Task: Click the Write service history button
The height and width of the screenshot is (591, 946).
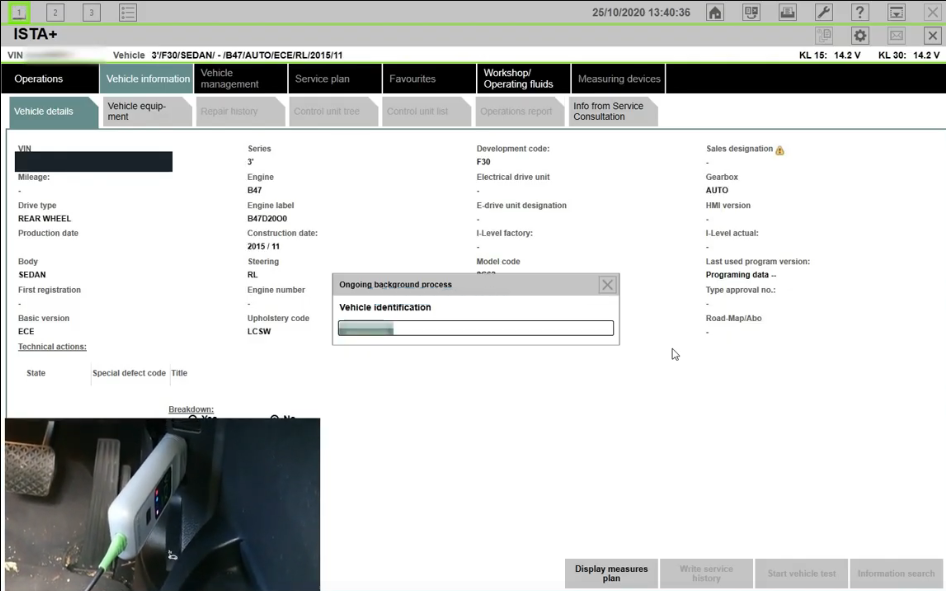Action: pyautogui.click(x=706, y=574)
